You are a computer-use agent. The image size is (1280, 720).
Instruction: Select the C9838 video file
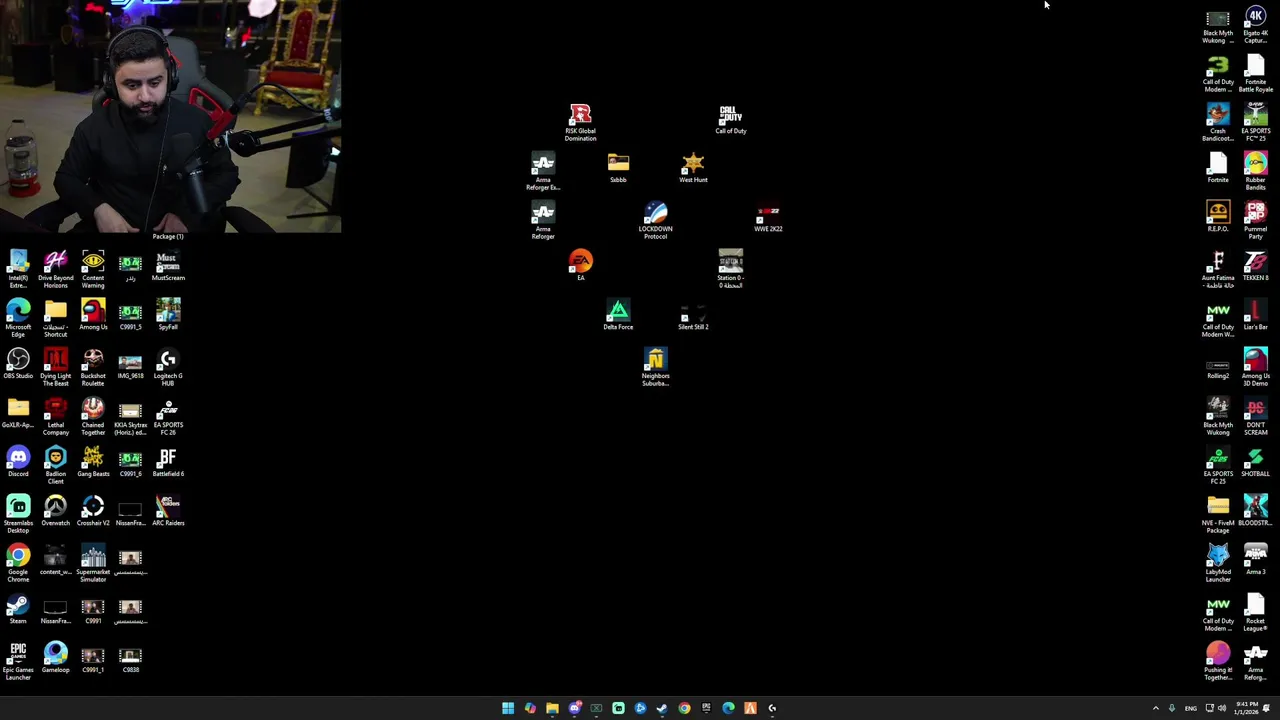(130, 658)
